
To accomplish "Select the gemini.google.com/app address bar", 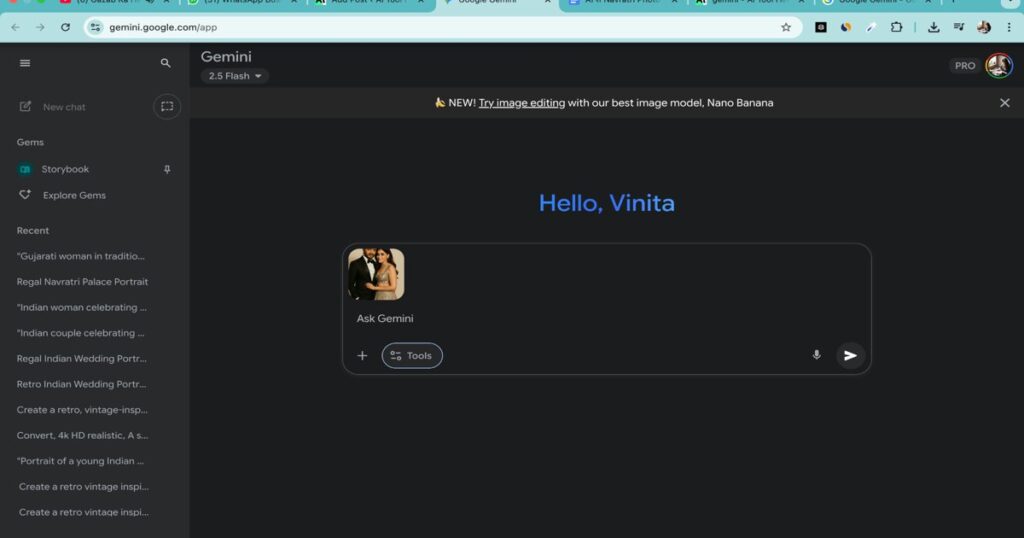I will point(441,27).
